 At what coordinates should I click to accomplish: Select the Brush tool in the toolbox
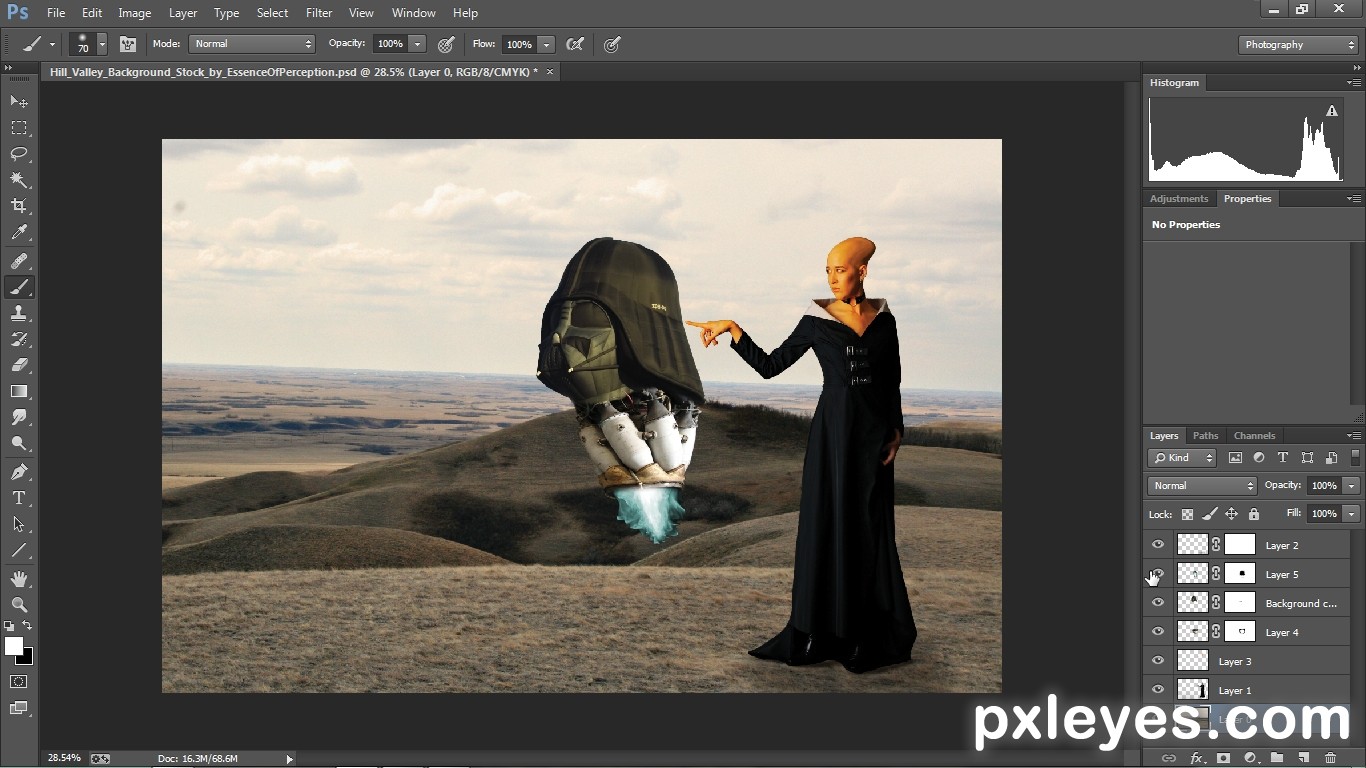[x=19, y=287]
